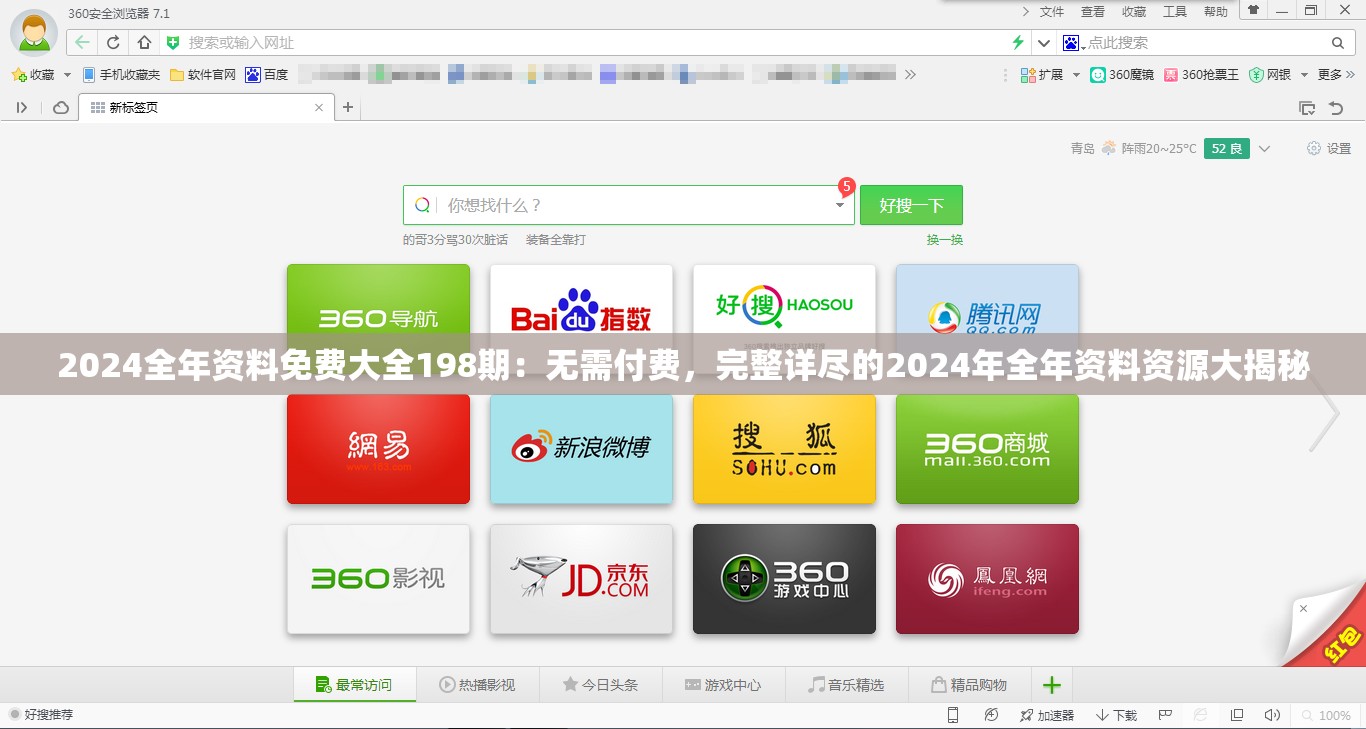Image resolution: width=1366 pixels, height=729 pixels.
Task: Open the 帮助 menu
Action: tap(1216, 11)
